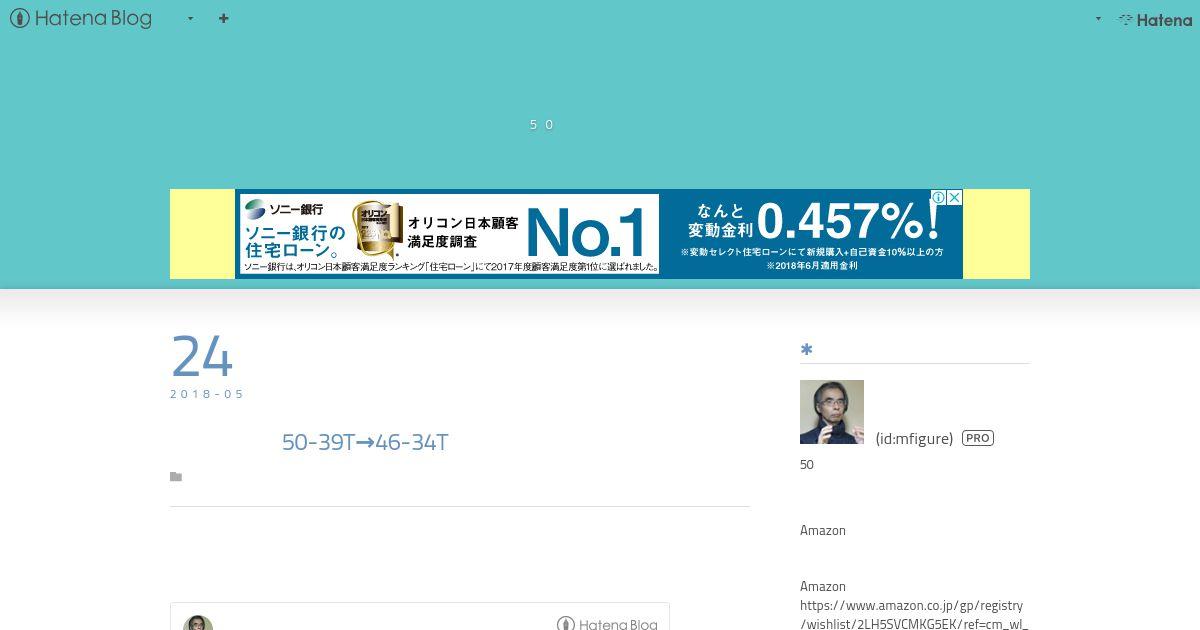Select the "50" text under the sidebar profile
The image size is (1200, 630).
tap(807, 464)
